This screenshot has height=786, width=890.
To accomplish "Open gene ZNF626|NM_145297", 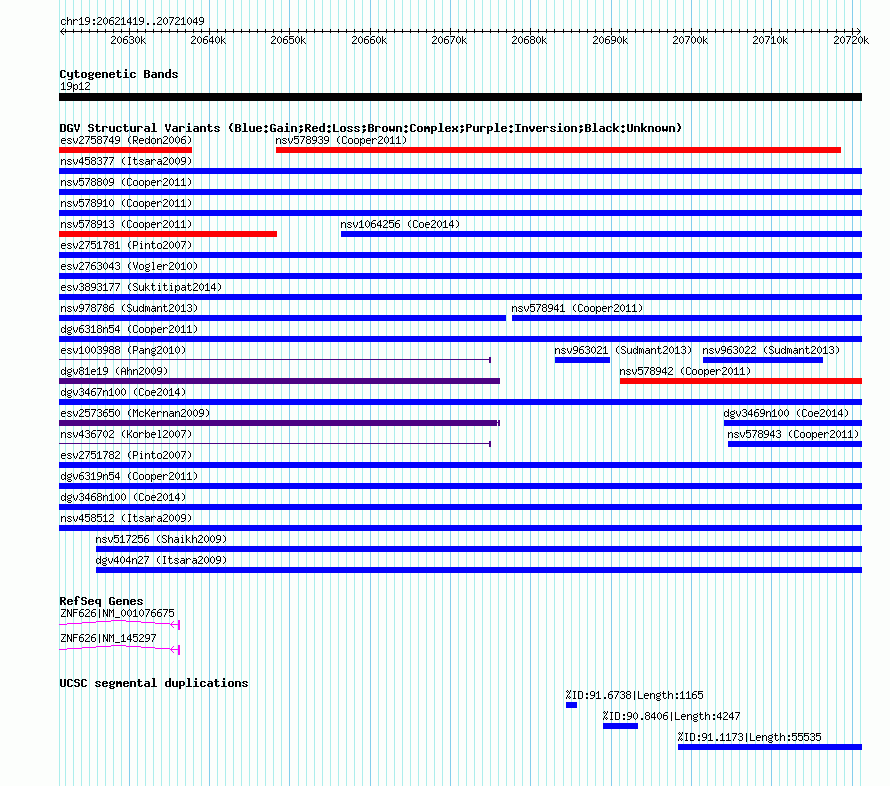I will (x=108, y=638).
